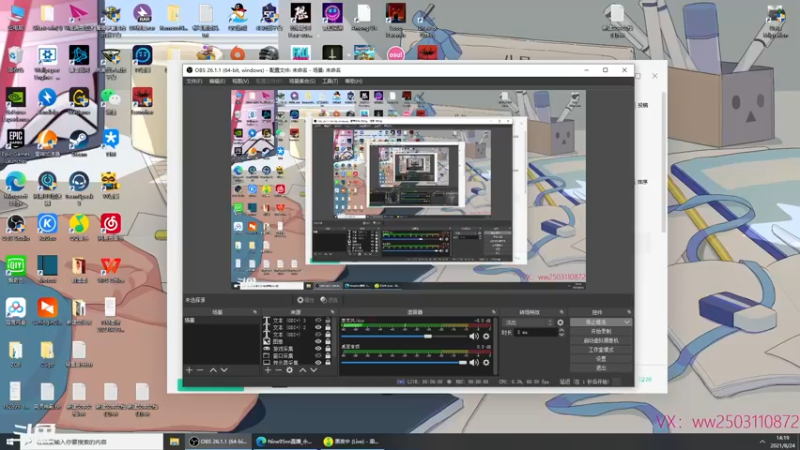
Task: Open iQIYI green desktop icon
Action: coord(15,269)
